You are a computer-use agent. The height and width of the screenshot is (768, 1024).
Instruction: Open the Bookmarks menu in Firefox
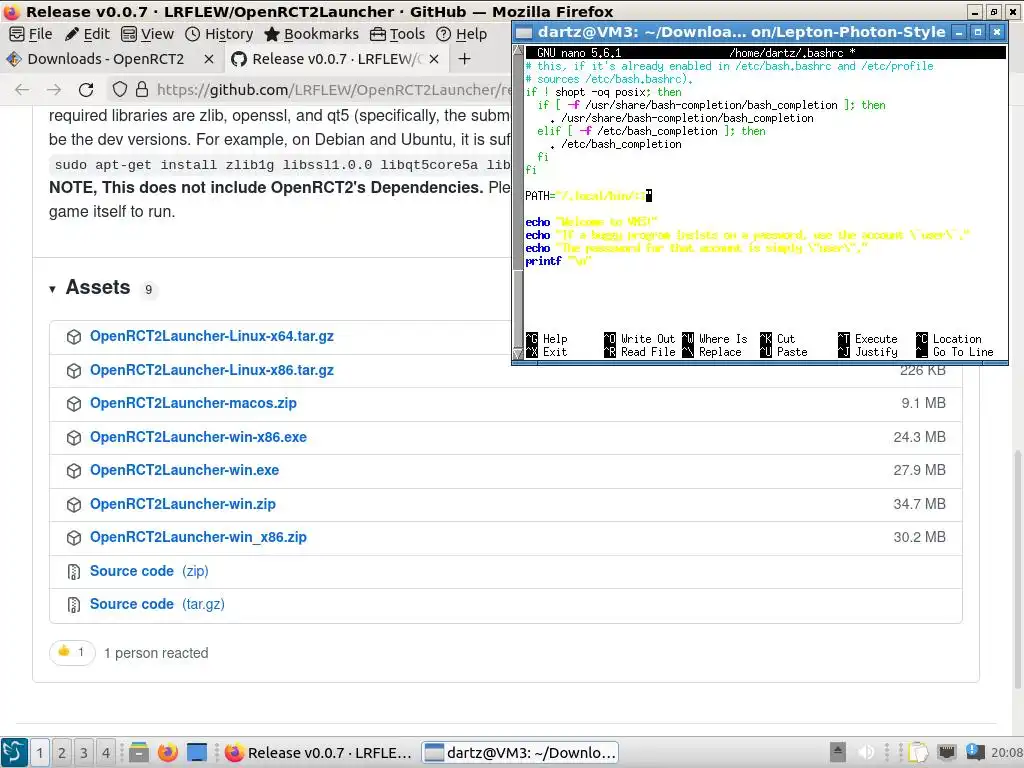click(x=312, y=34)
